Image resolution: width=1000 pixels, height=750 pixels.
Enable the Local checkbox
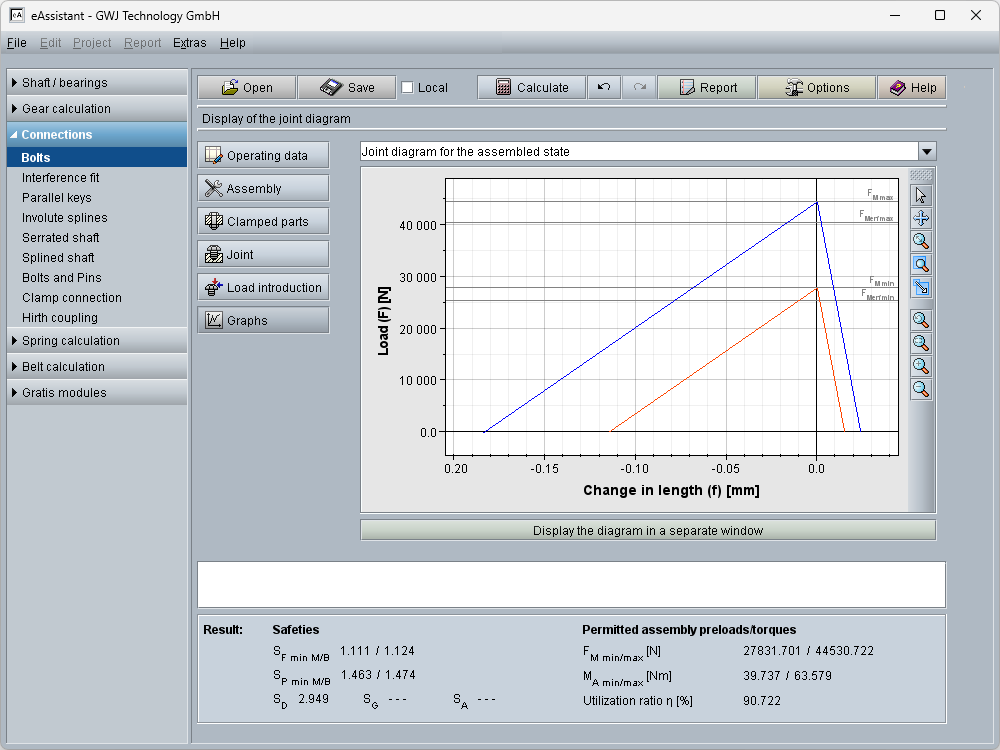click(407, 88)
